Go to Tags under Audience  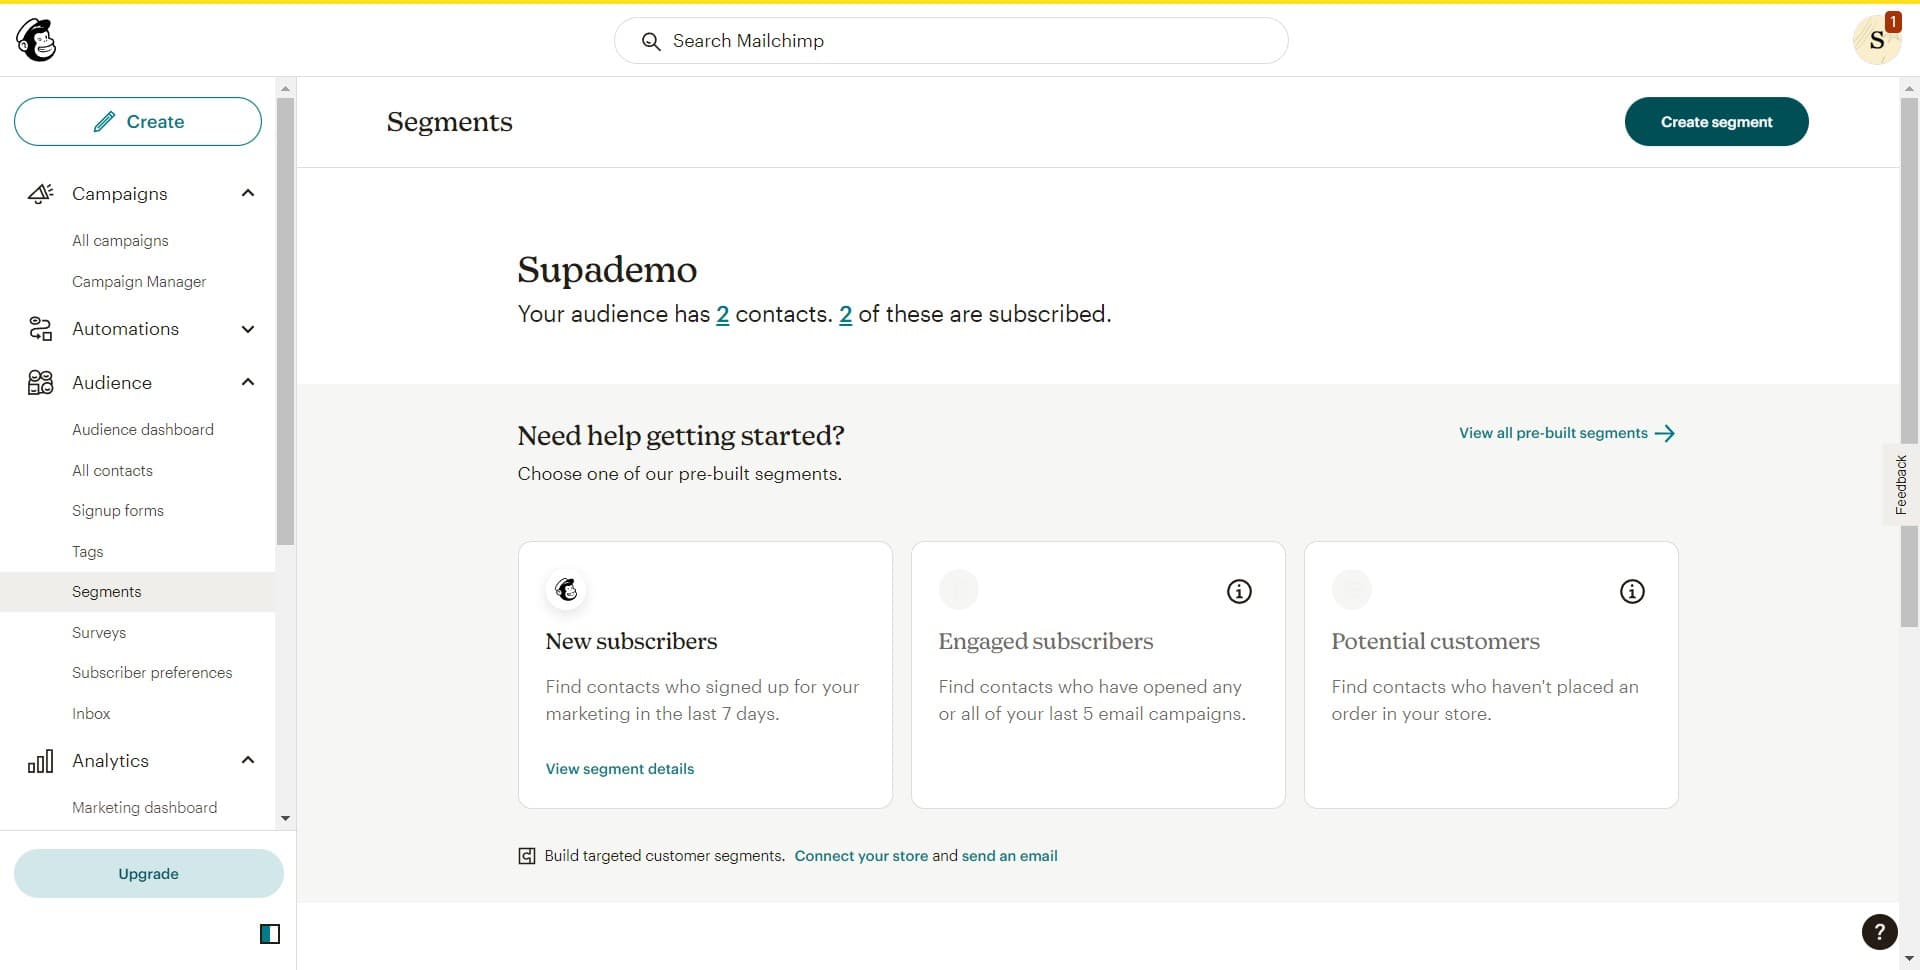88,552
